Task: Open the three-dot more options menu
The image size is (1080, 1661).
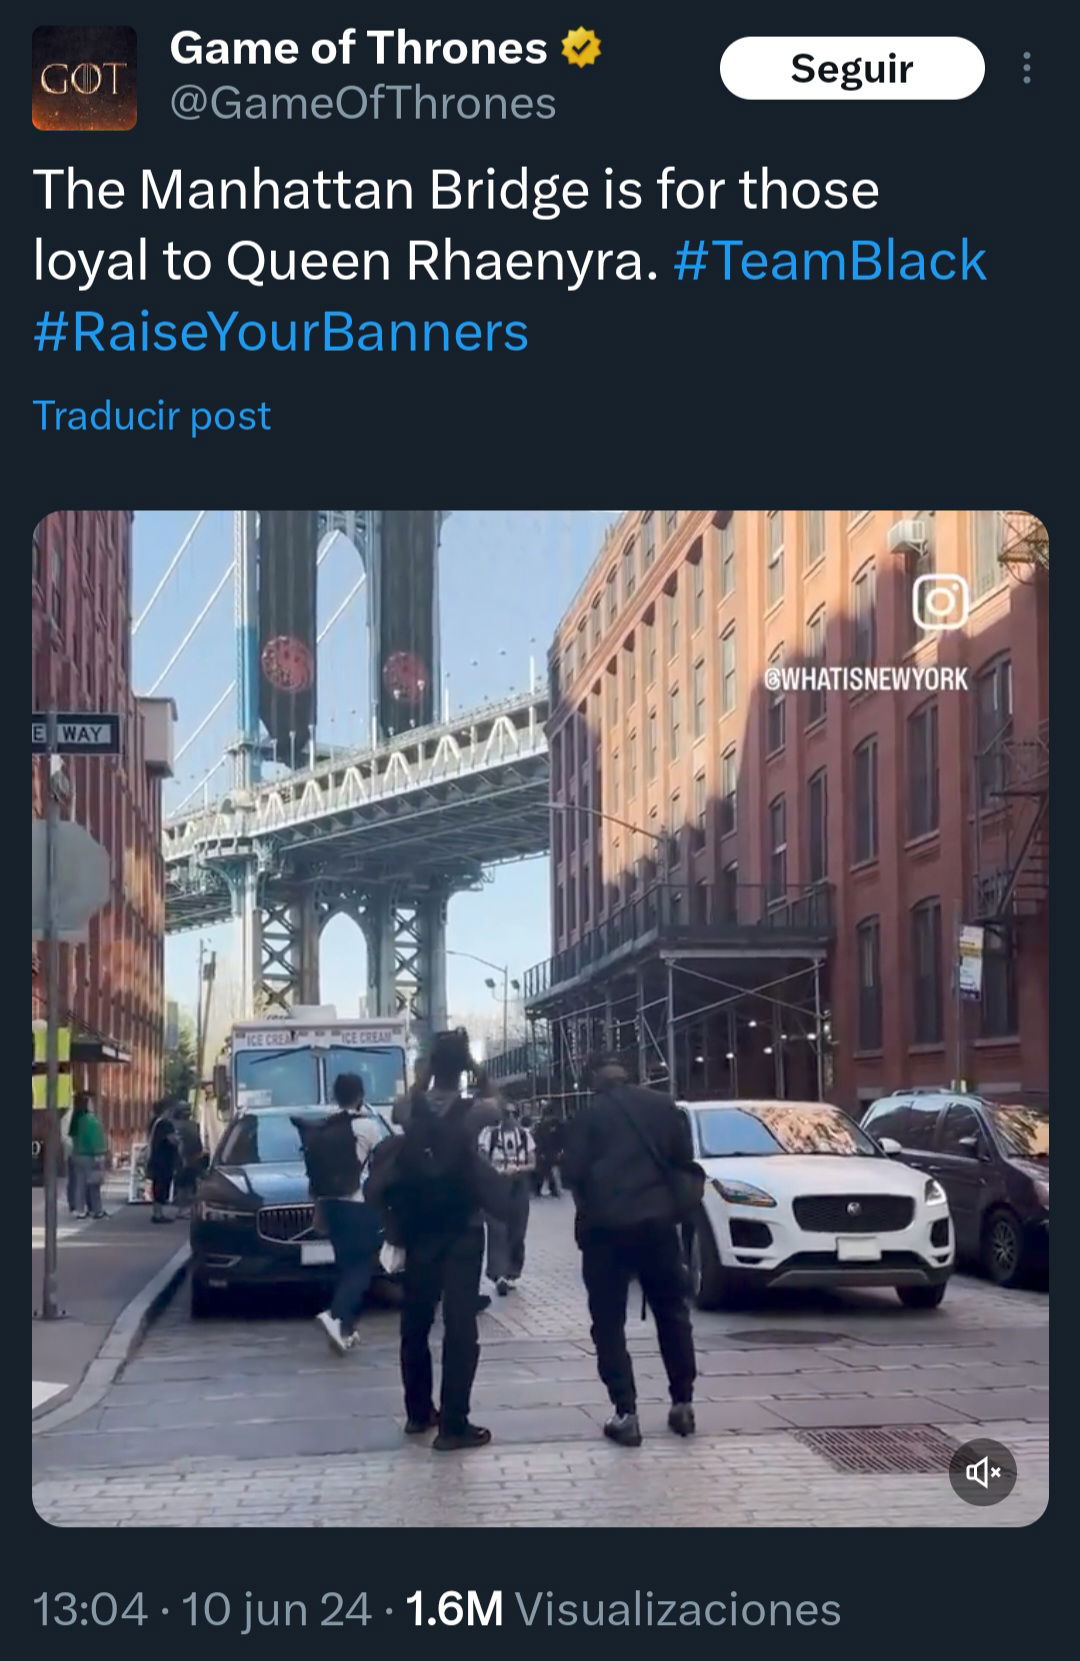Action: (1026, 68)
